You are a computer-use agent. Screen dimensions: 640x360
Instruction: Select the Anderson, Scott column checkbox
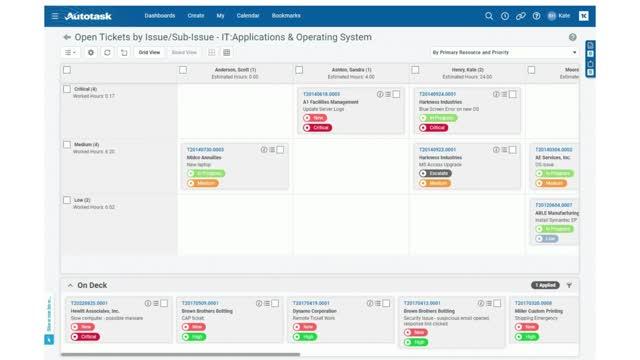[183, 70]
